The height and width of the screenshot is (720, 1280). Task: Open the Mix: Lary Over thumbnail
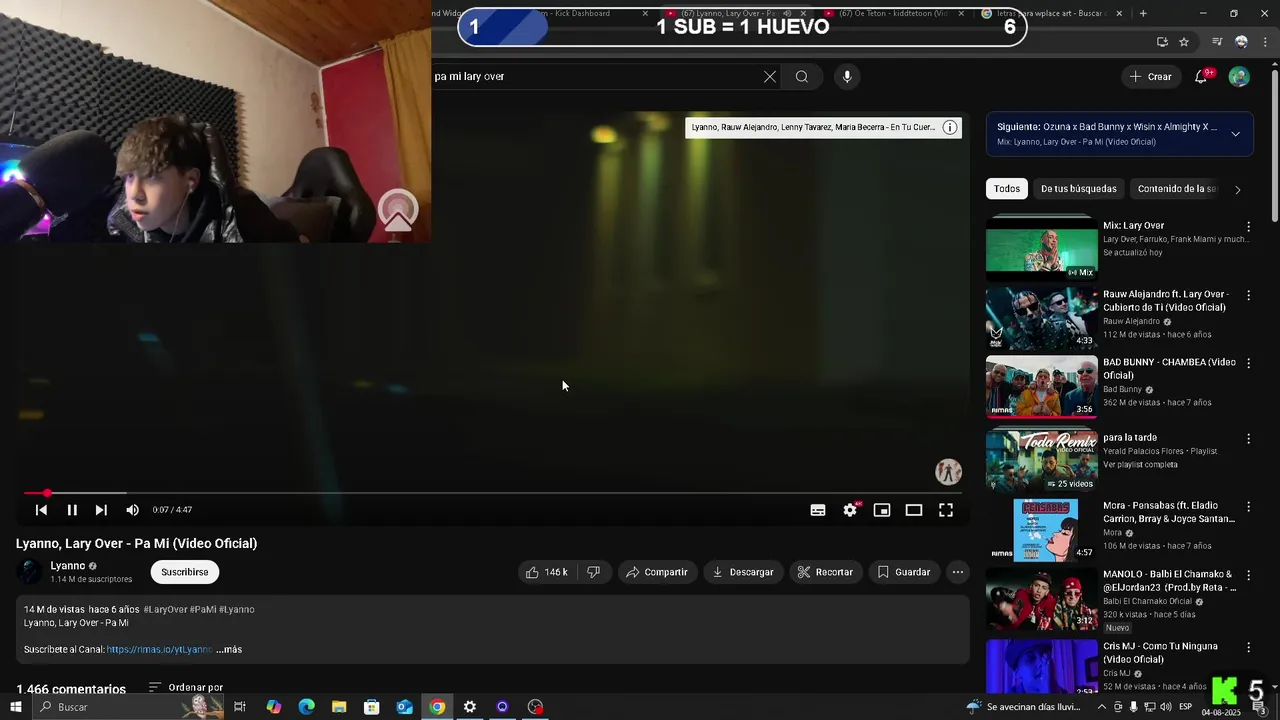pos(1041,248)
